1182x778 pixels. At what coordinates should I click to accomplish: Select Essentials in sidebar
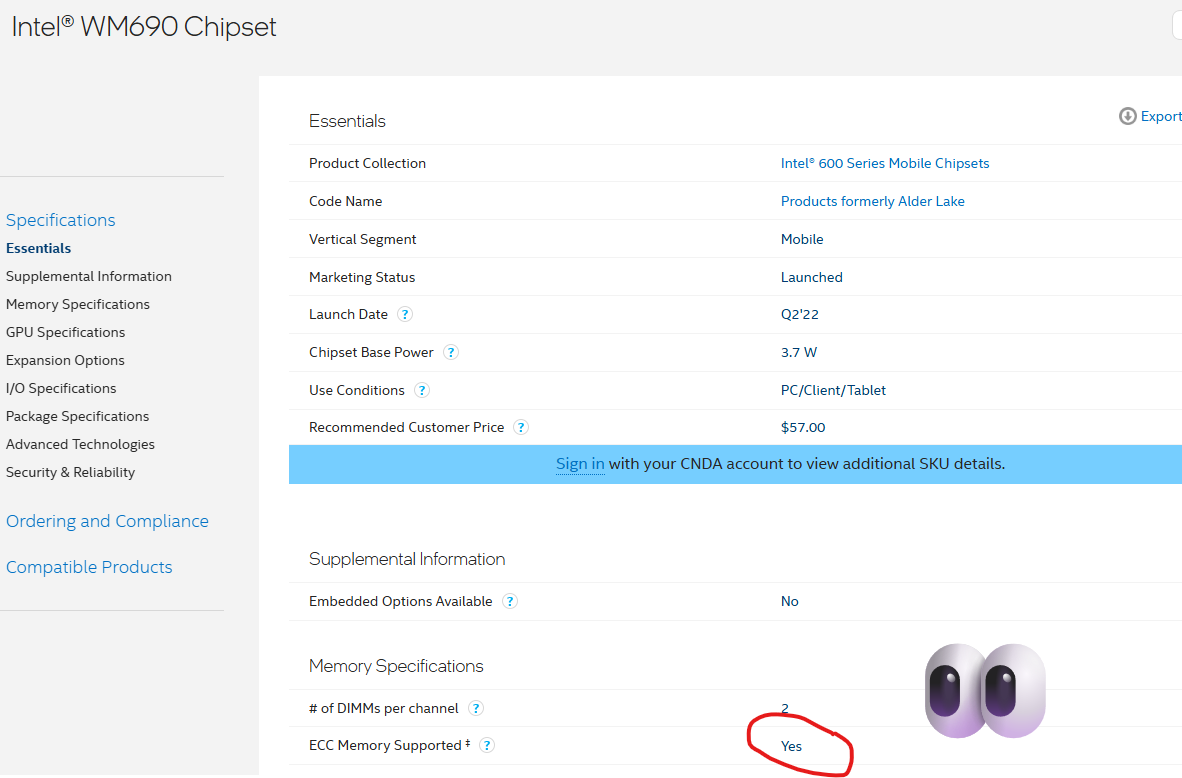[38, 248]
